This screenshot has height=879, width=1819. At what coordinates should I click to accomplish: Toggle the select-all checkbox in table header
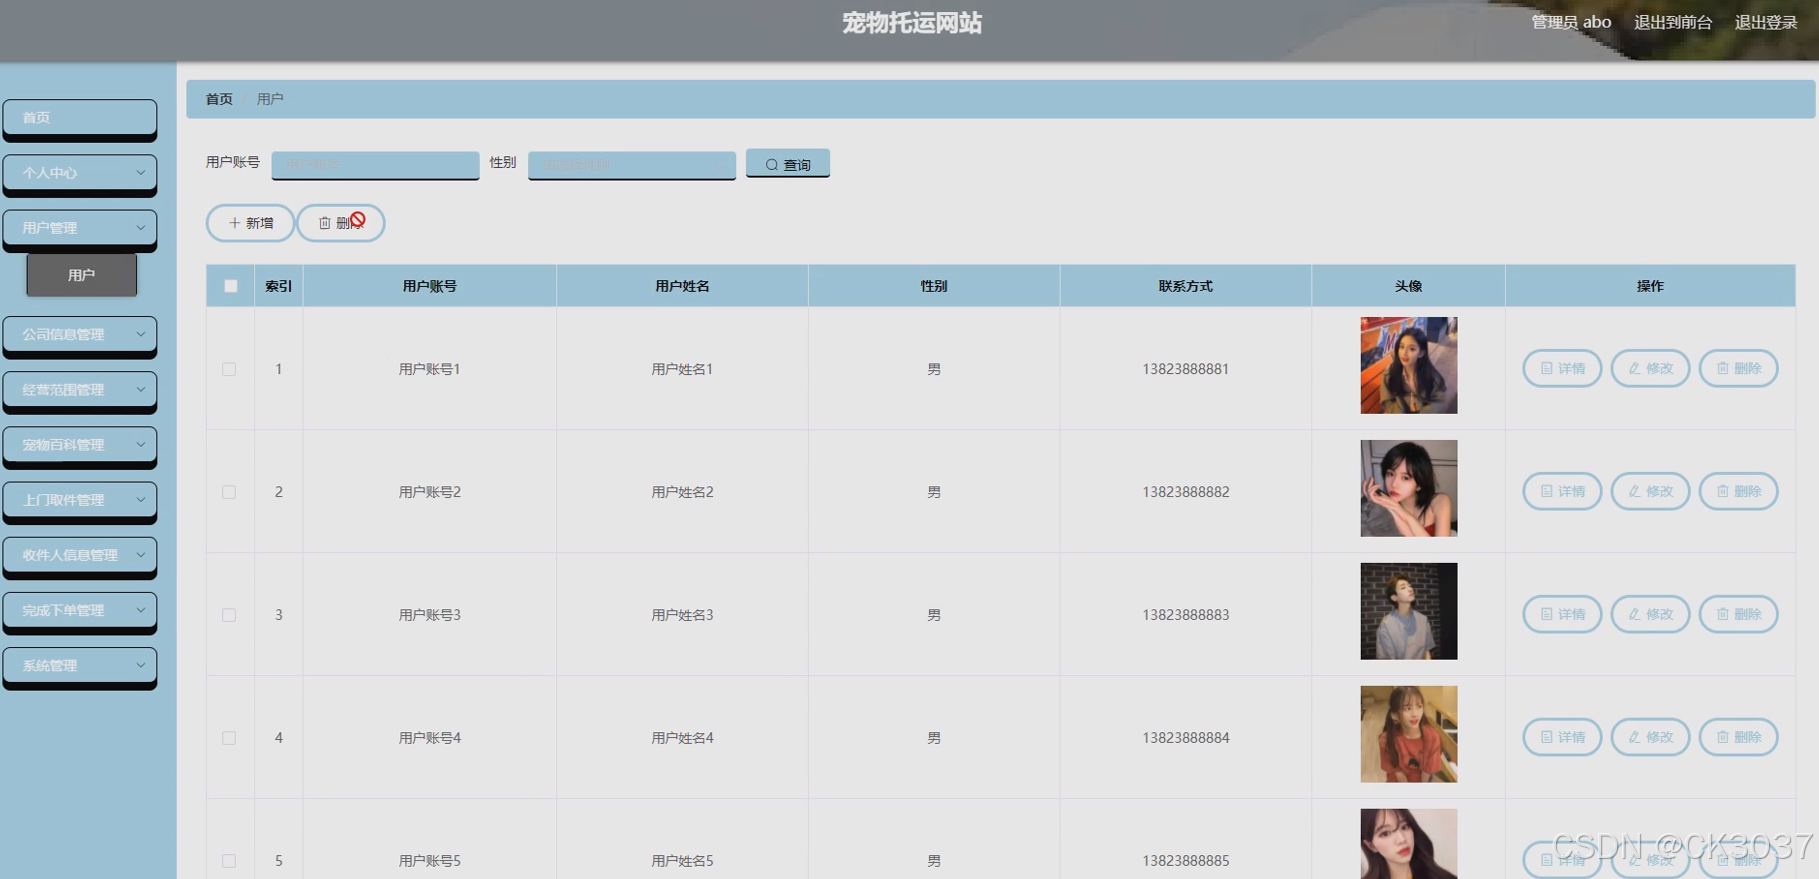click(231, 286)
